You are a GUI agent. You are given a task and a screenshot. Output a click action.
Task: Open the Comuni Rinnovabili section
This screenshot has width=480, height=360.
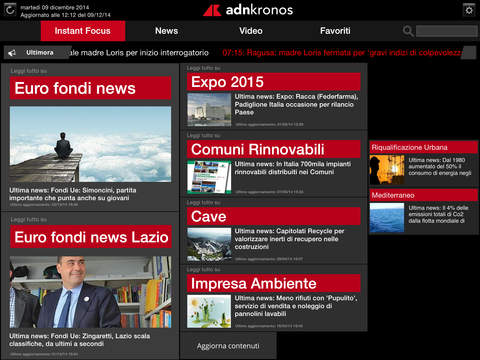pos(274,149)
